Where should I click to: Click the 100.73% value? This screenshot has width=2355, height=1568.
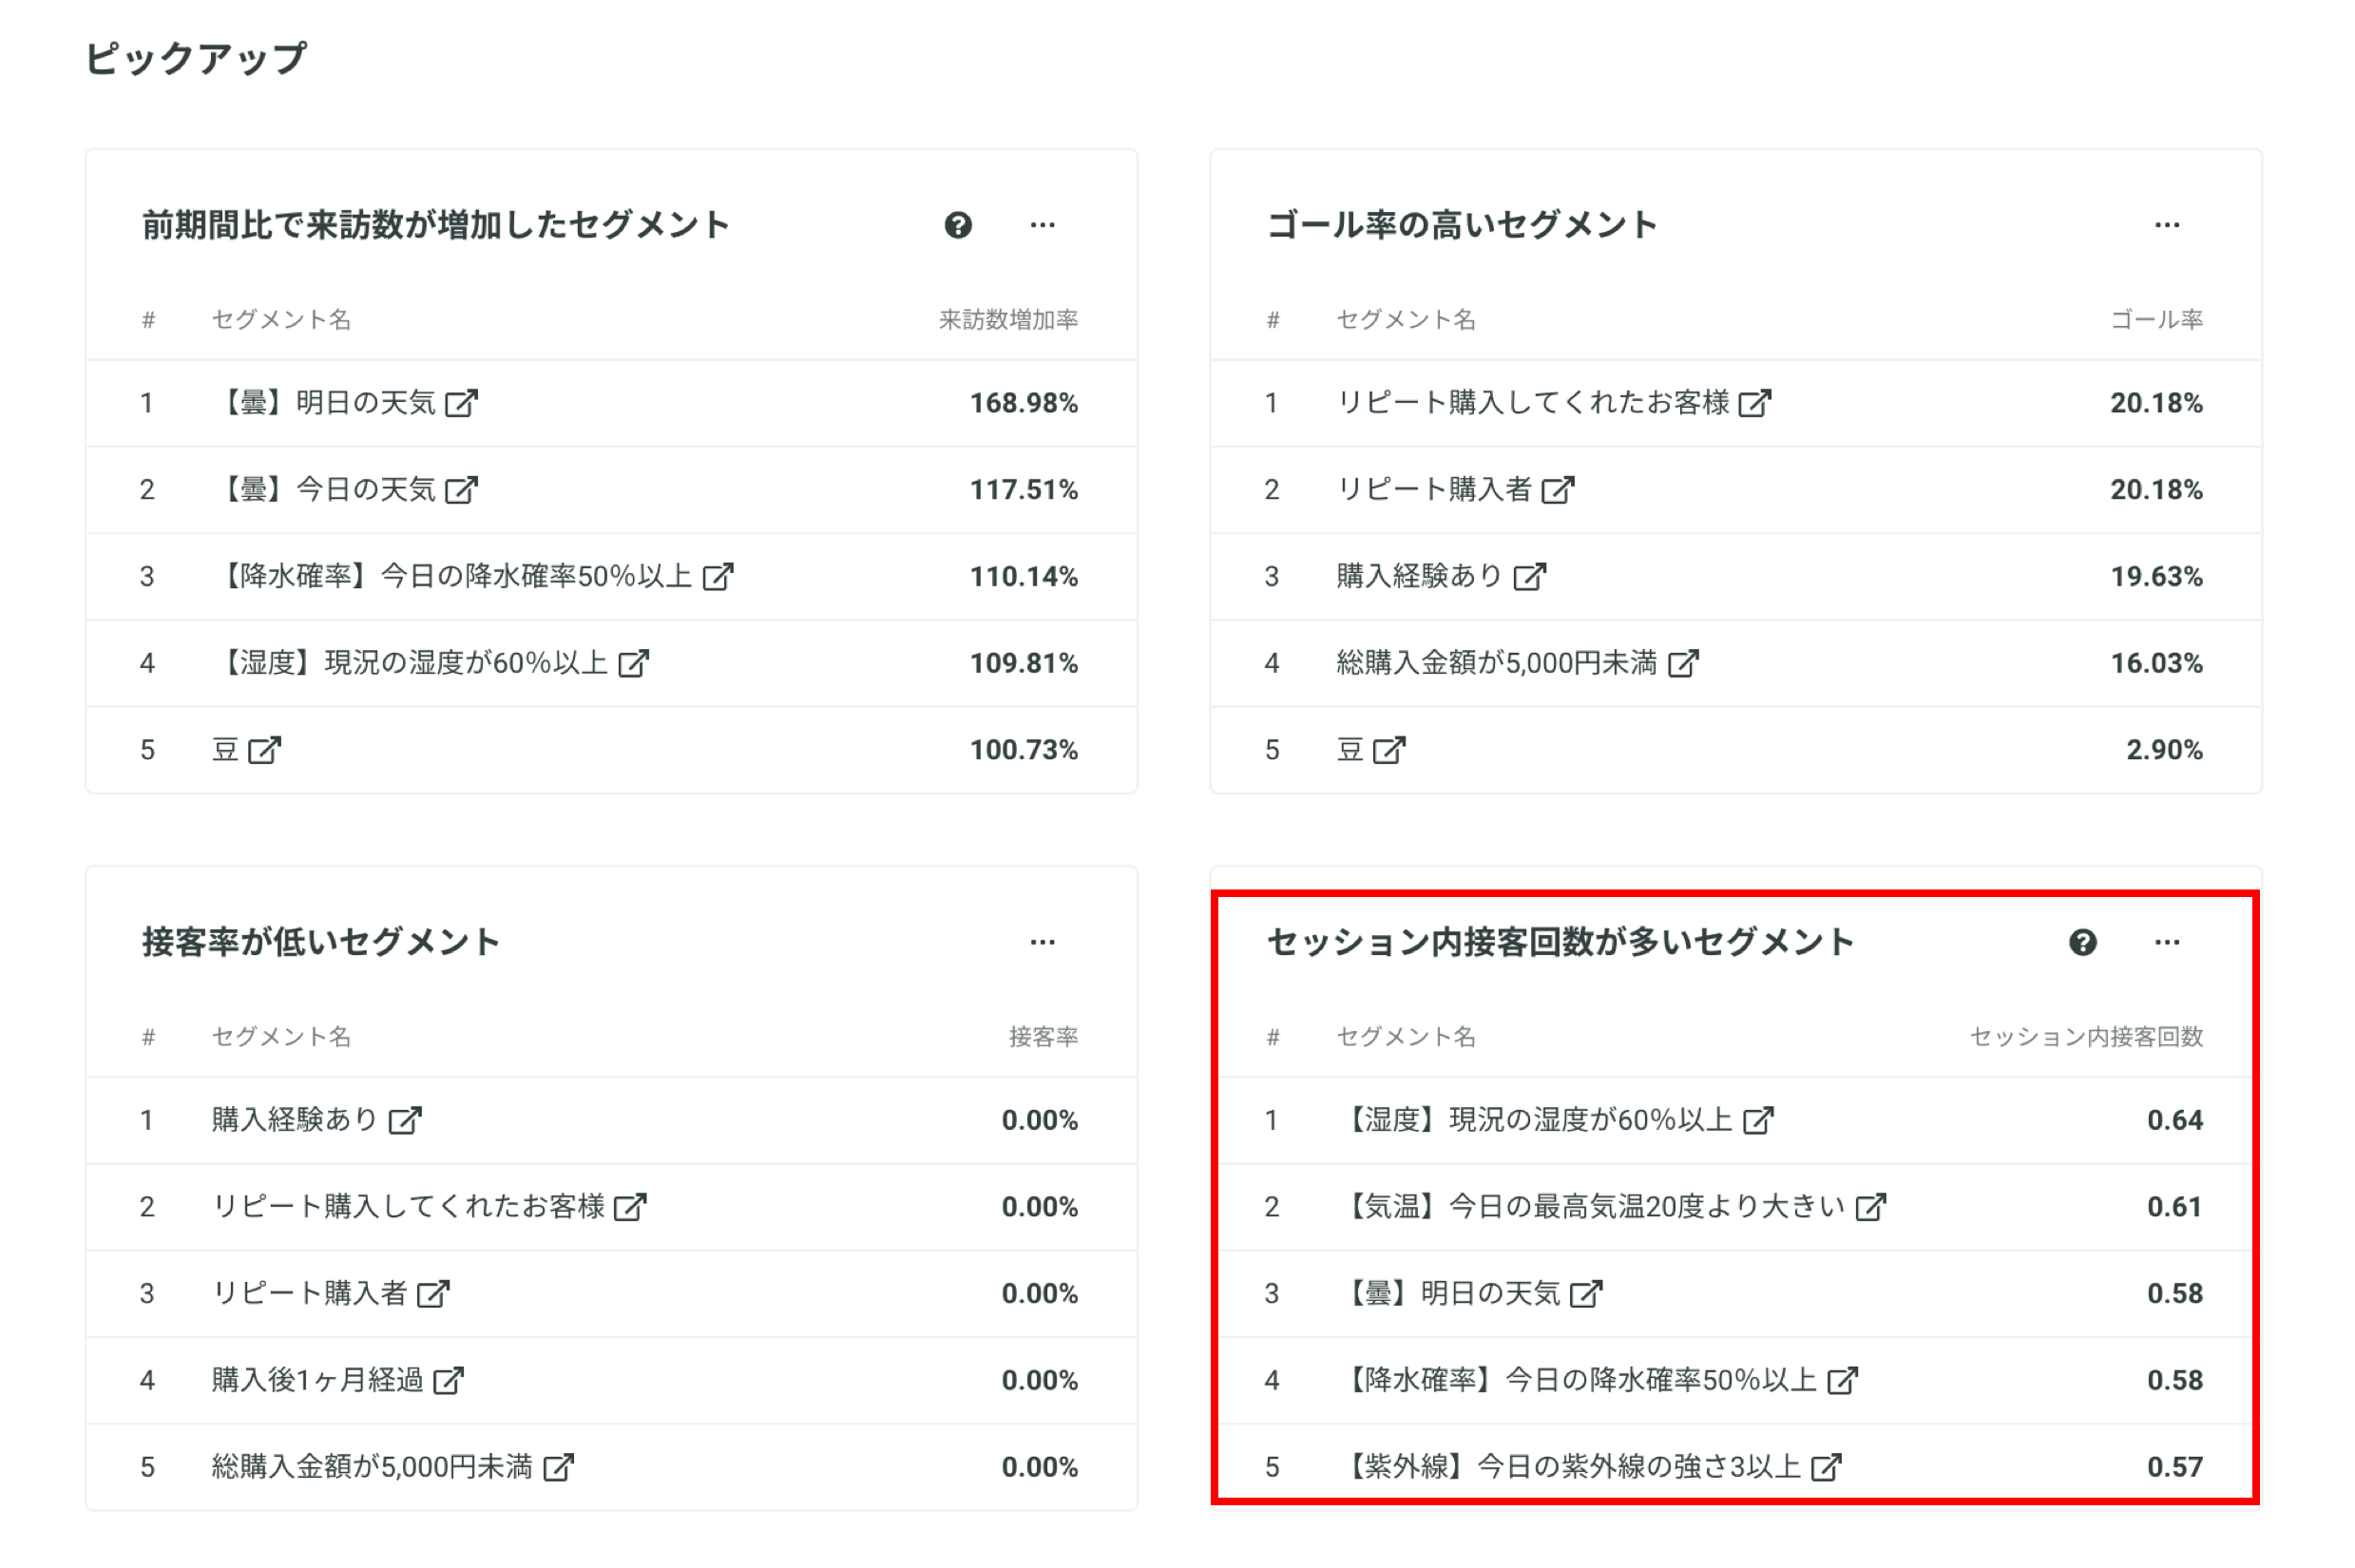coord(1023,750)
